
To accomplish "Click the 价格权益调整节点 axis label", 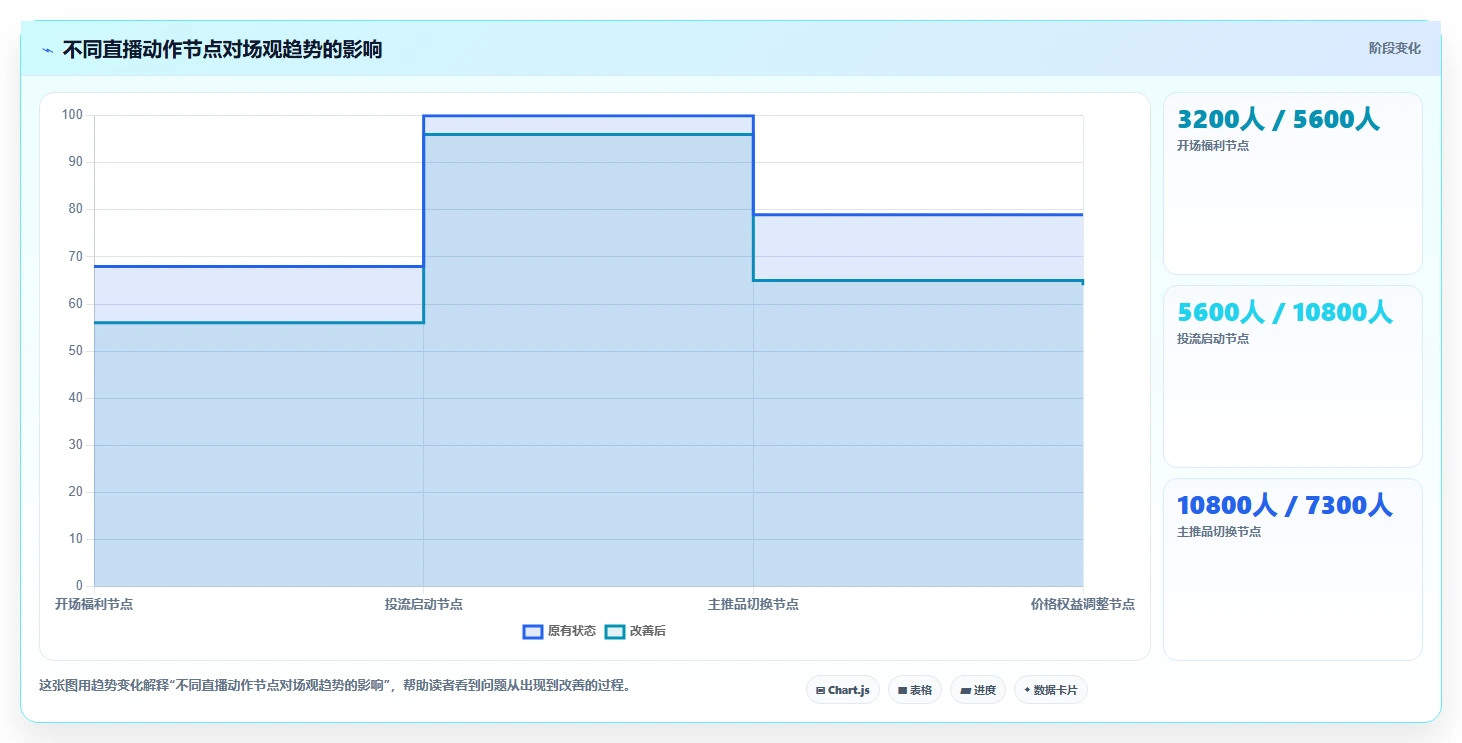I will point(1083,604).
